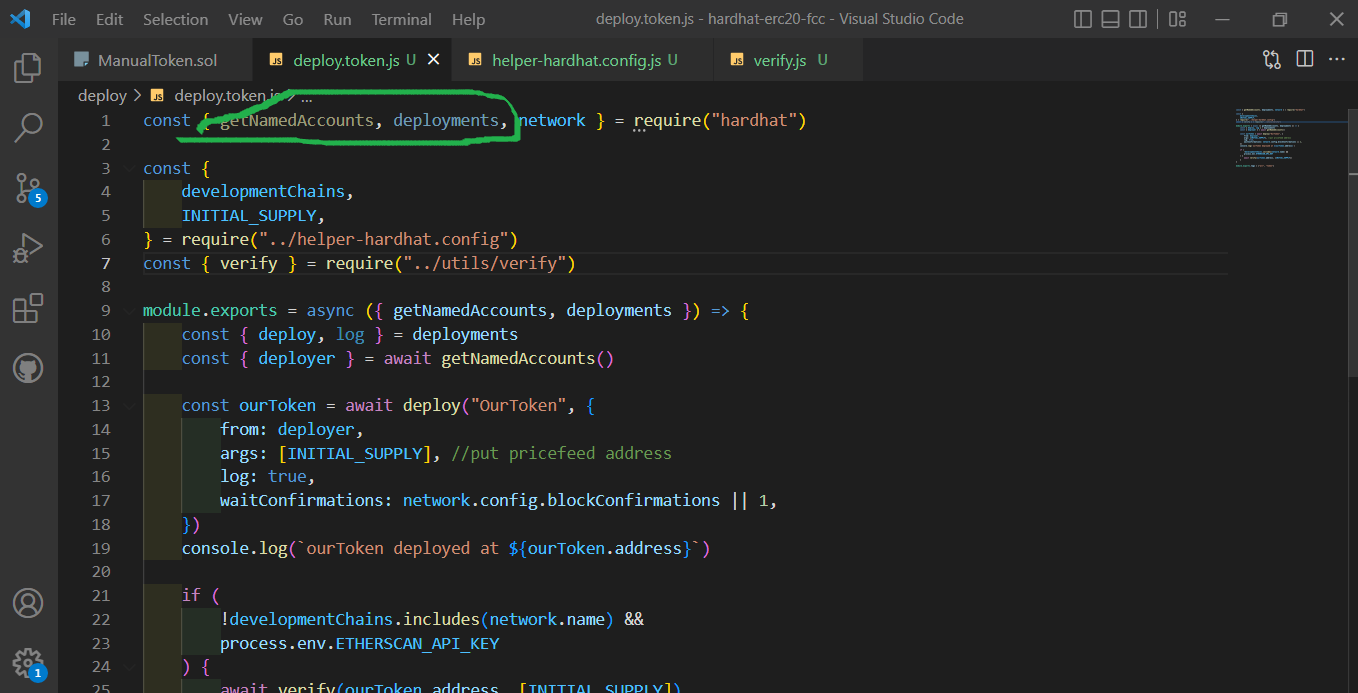Open the Selection menu

pos(175,19)
